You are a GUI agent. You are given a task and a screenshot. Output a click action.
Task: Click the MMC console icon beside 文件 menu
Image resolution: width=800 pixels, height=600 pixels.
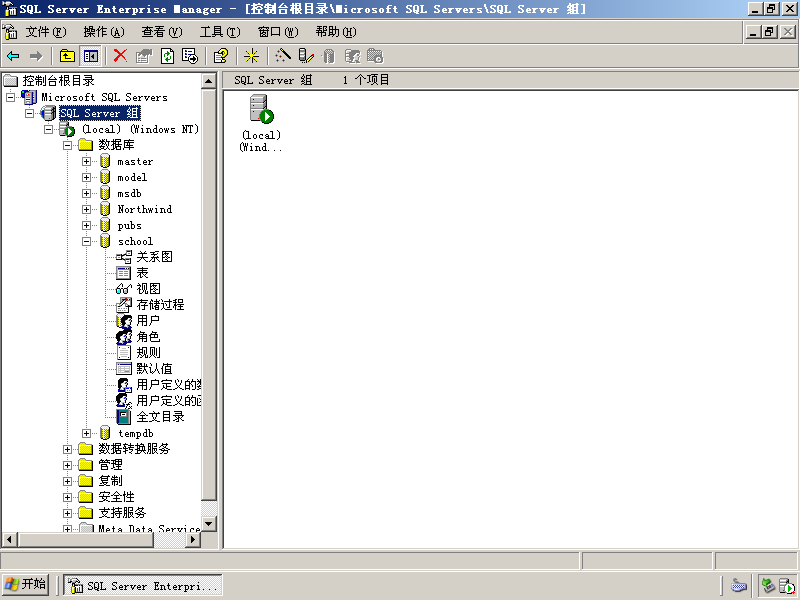[x=10, y=32]
